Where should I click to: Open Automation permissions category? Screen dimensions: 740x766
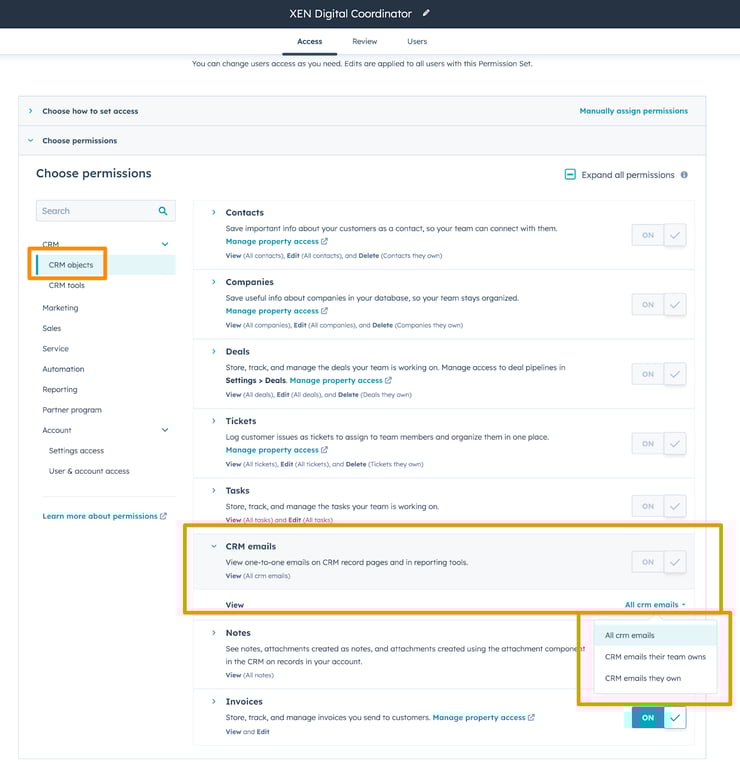(63, 369)
